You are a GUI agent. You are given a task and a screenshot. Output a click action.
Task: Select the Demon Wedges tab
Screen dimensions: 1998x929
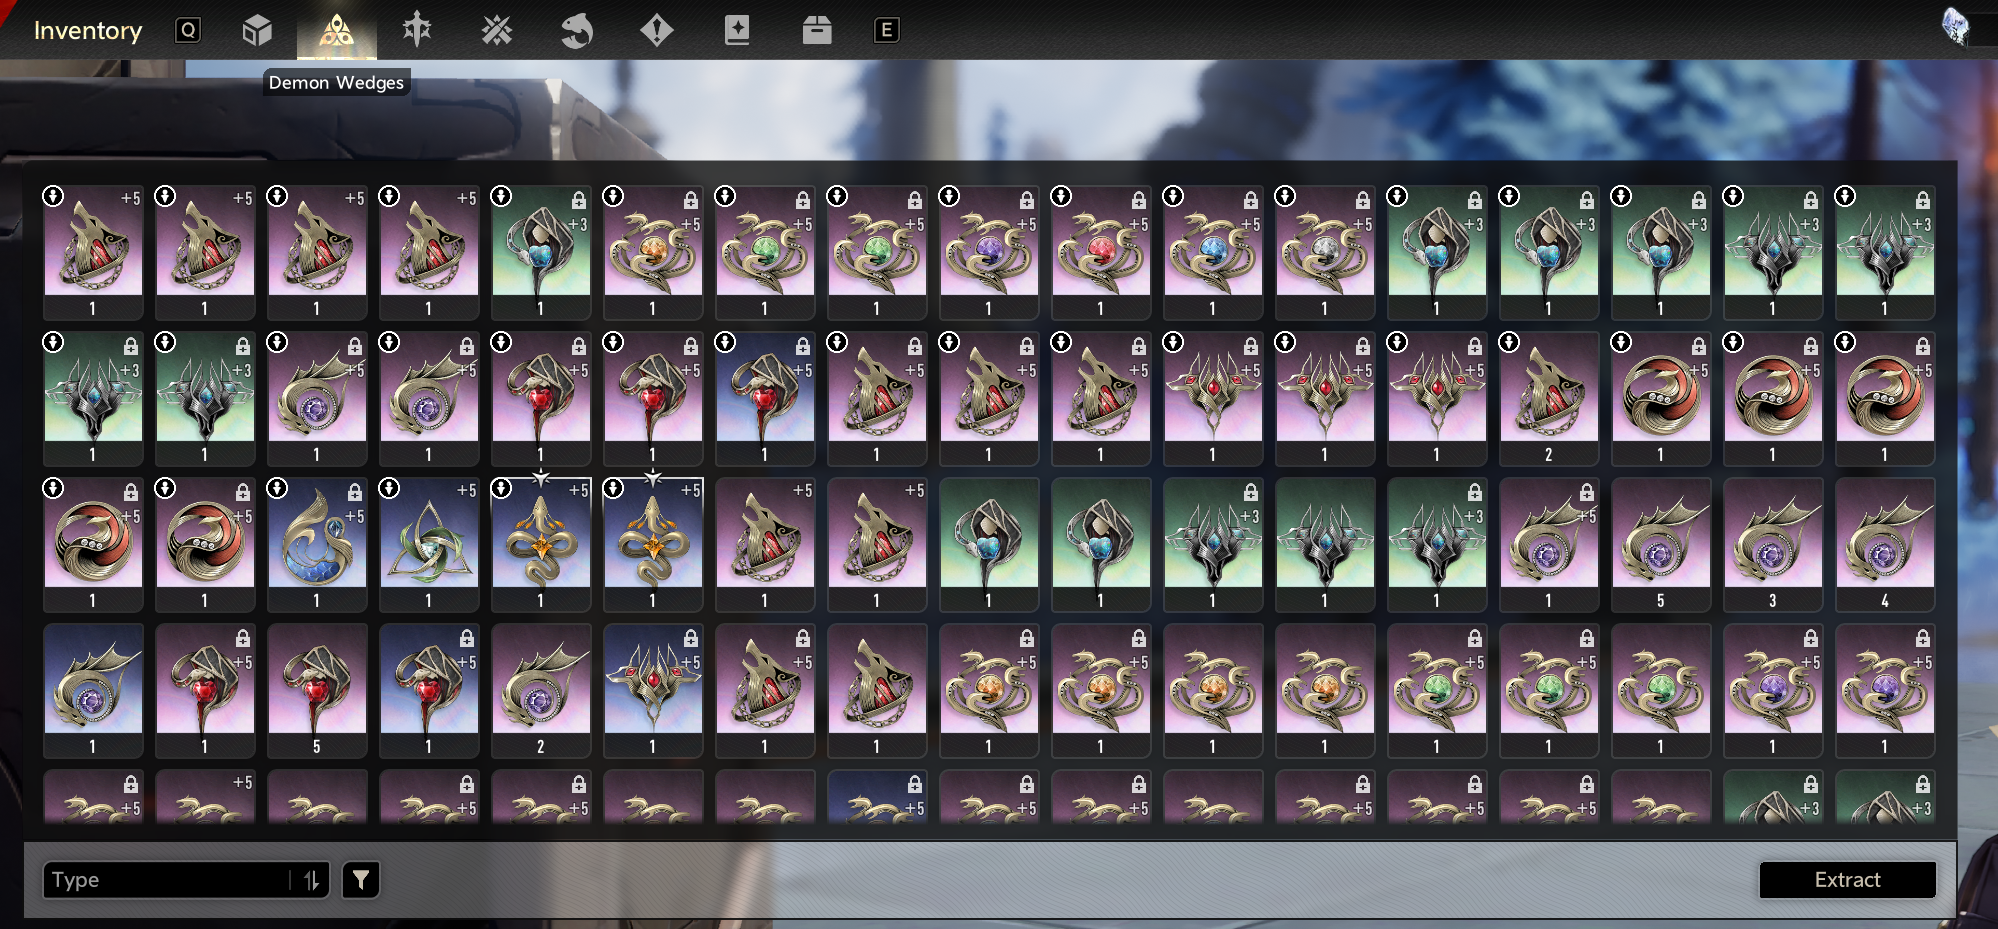point(337,30)
